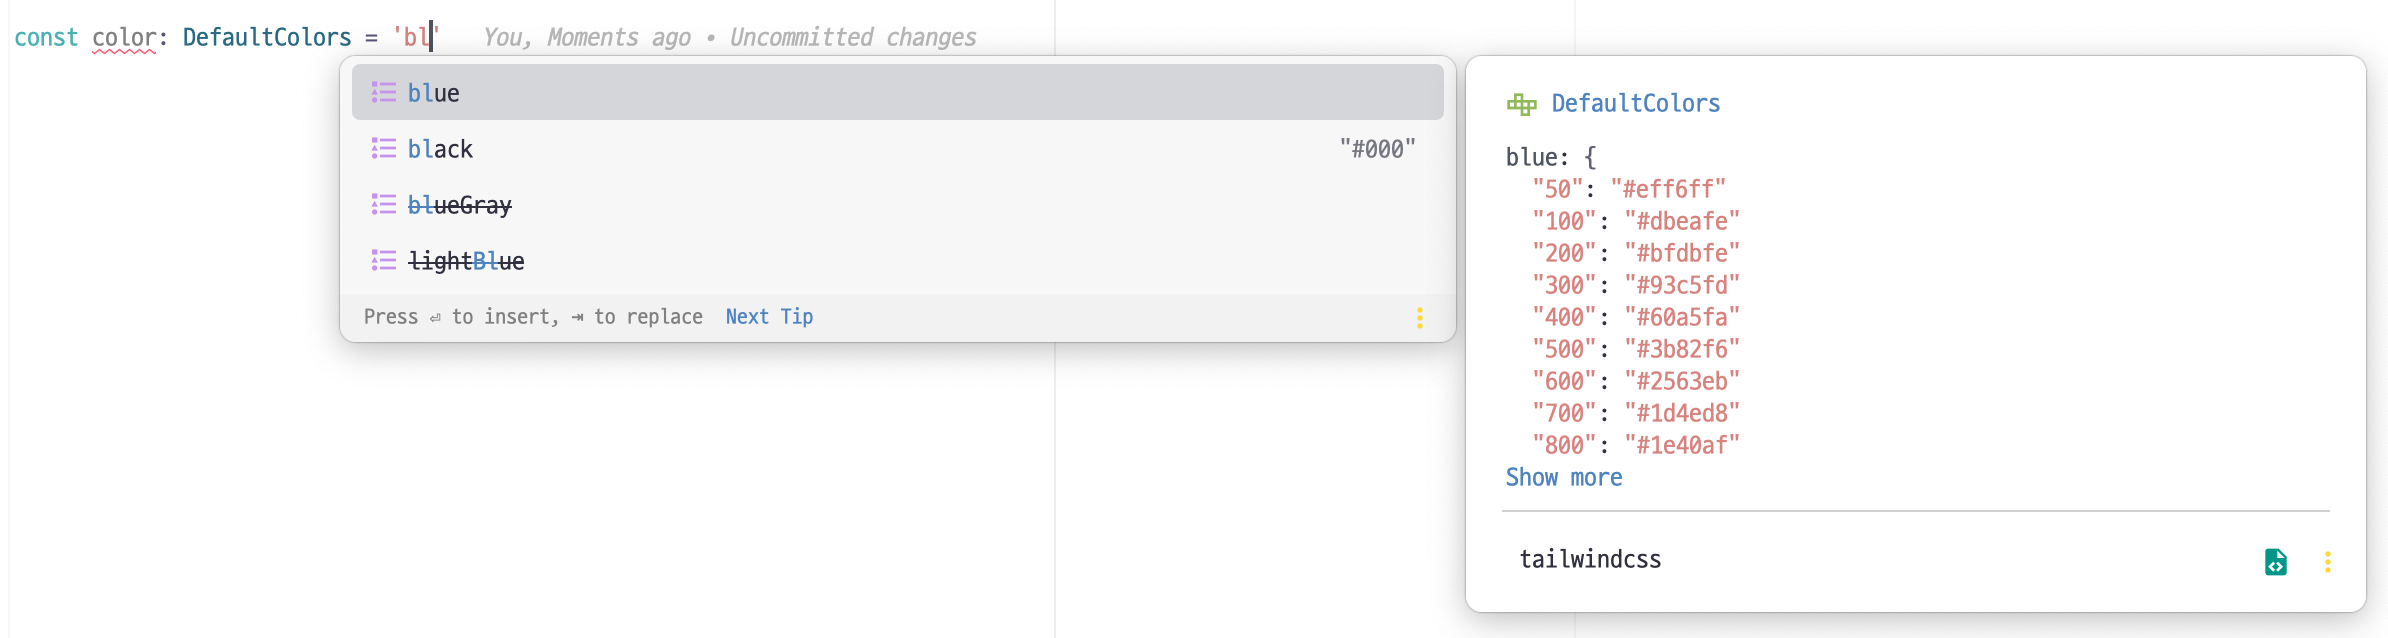This screenshot has width=2388, height=638.
Task: Click the enum icon beside lightBlue
Action: coord(383,261)
